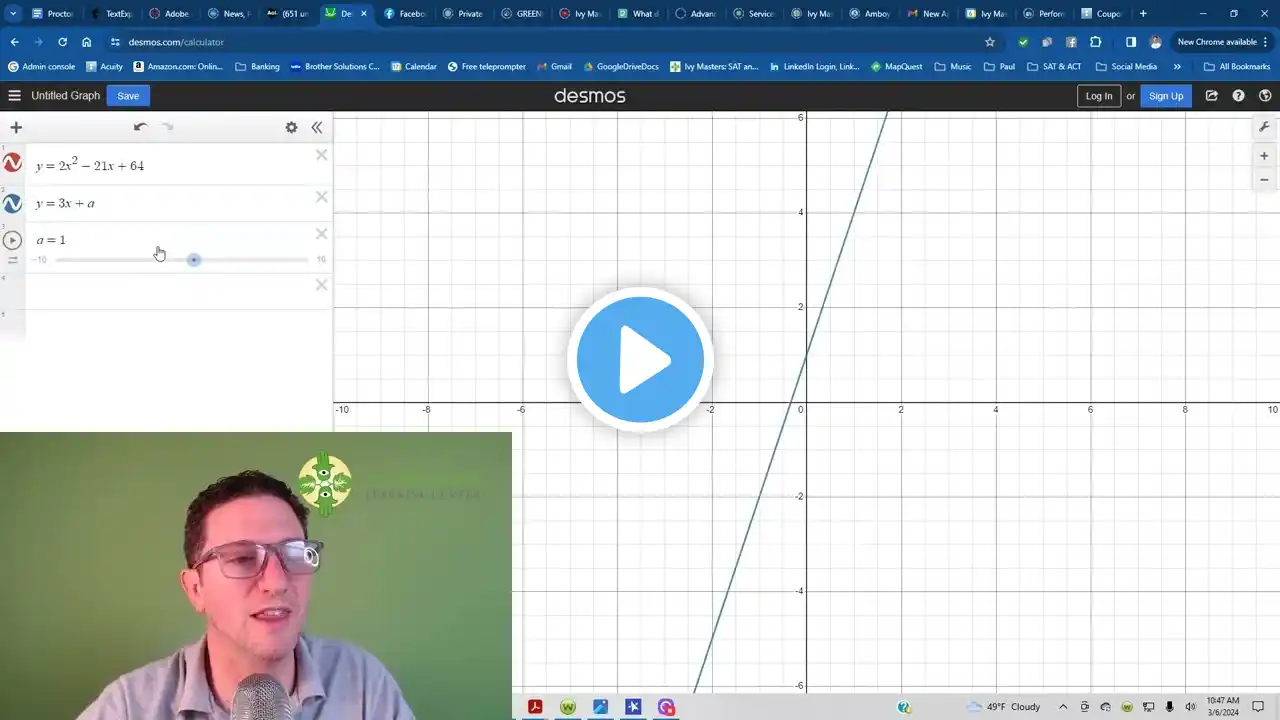Open the Admin console bookmark
The image size is (1280, 720).
[41, 67]
